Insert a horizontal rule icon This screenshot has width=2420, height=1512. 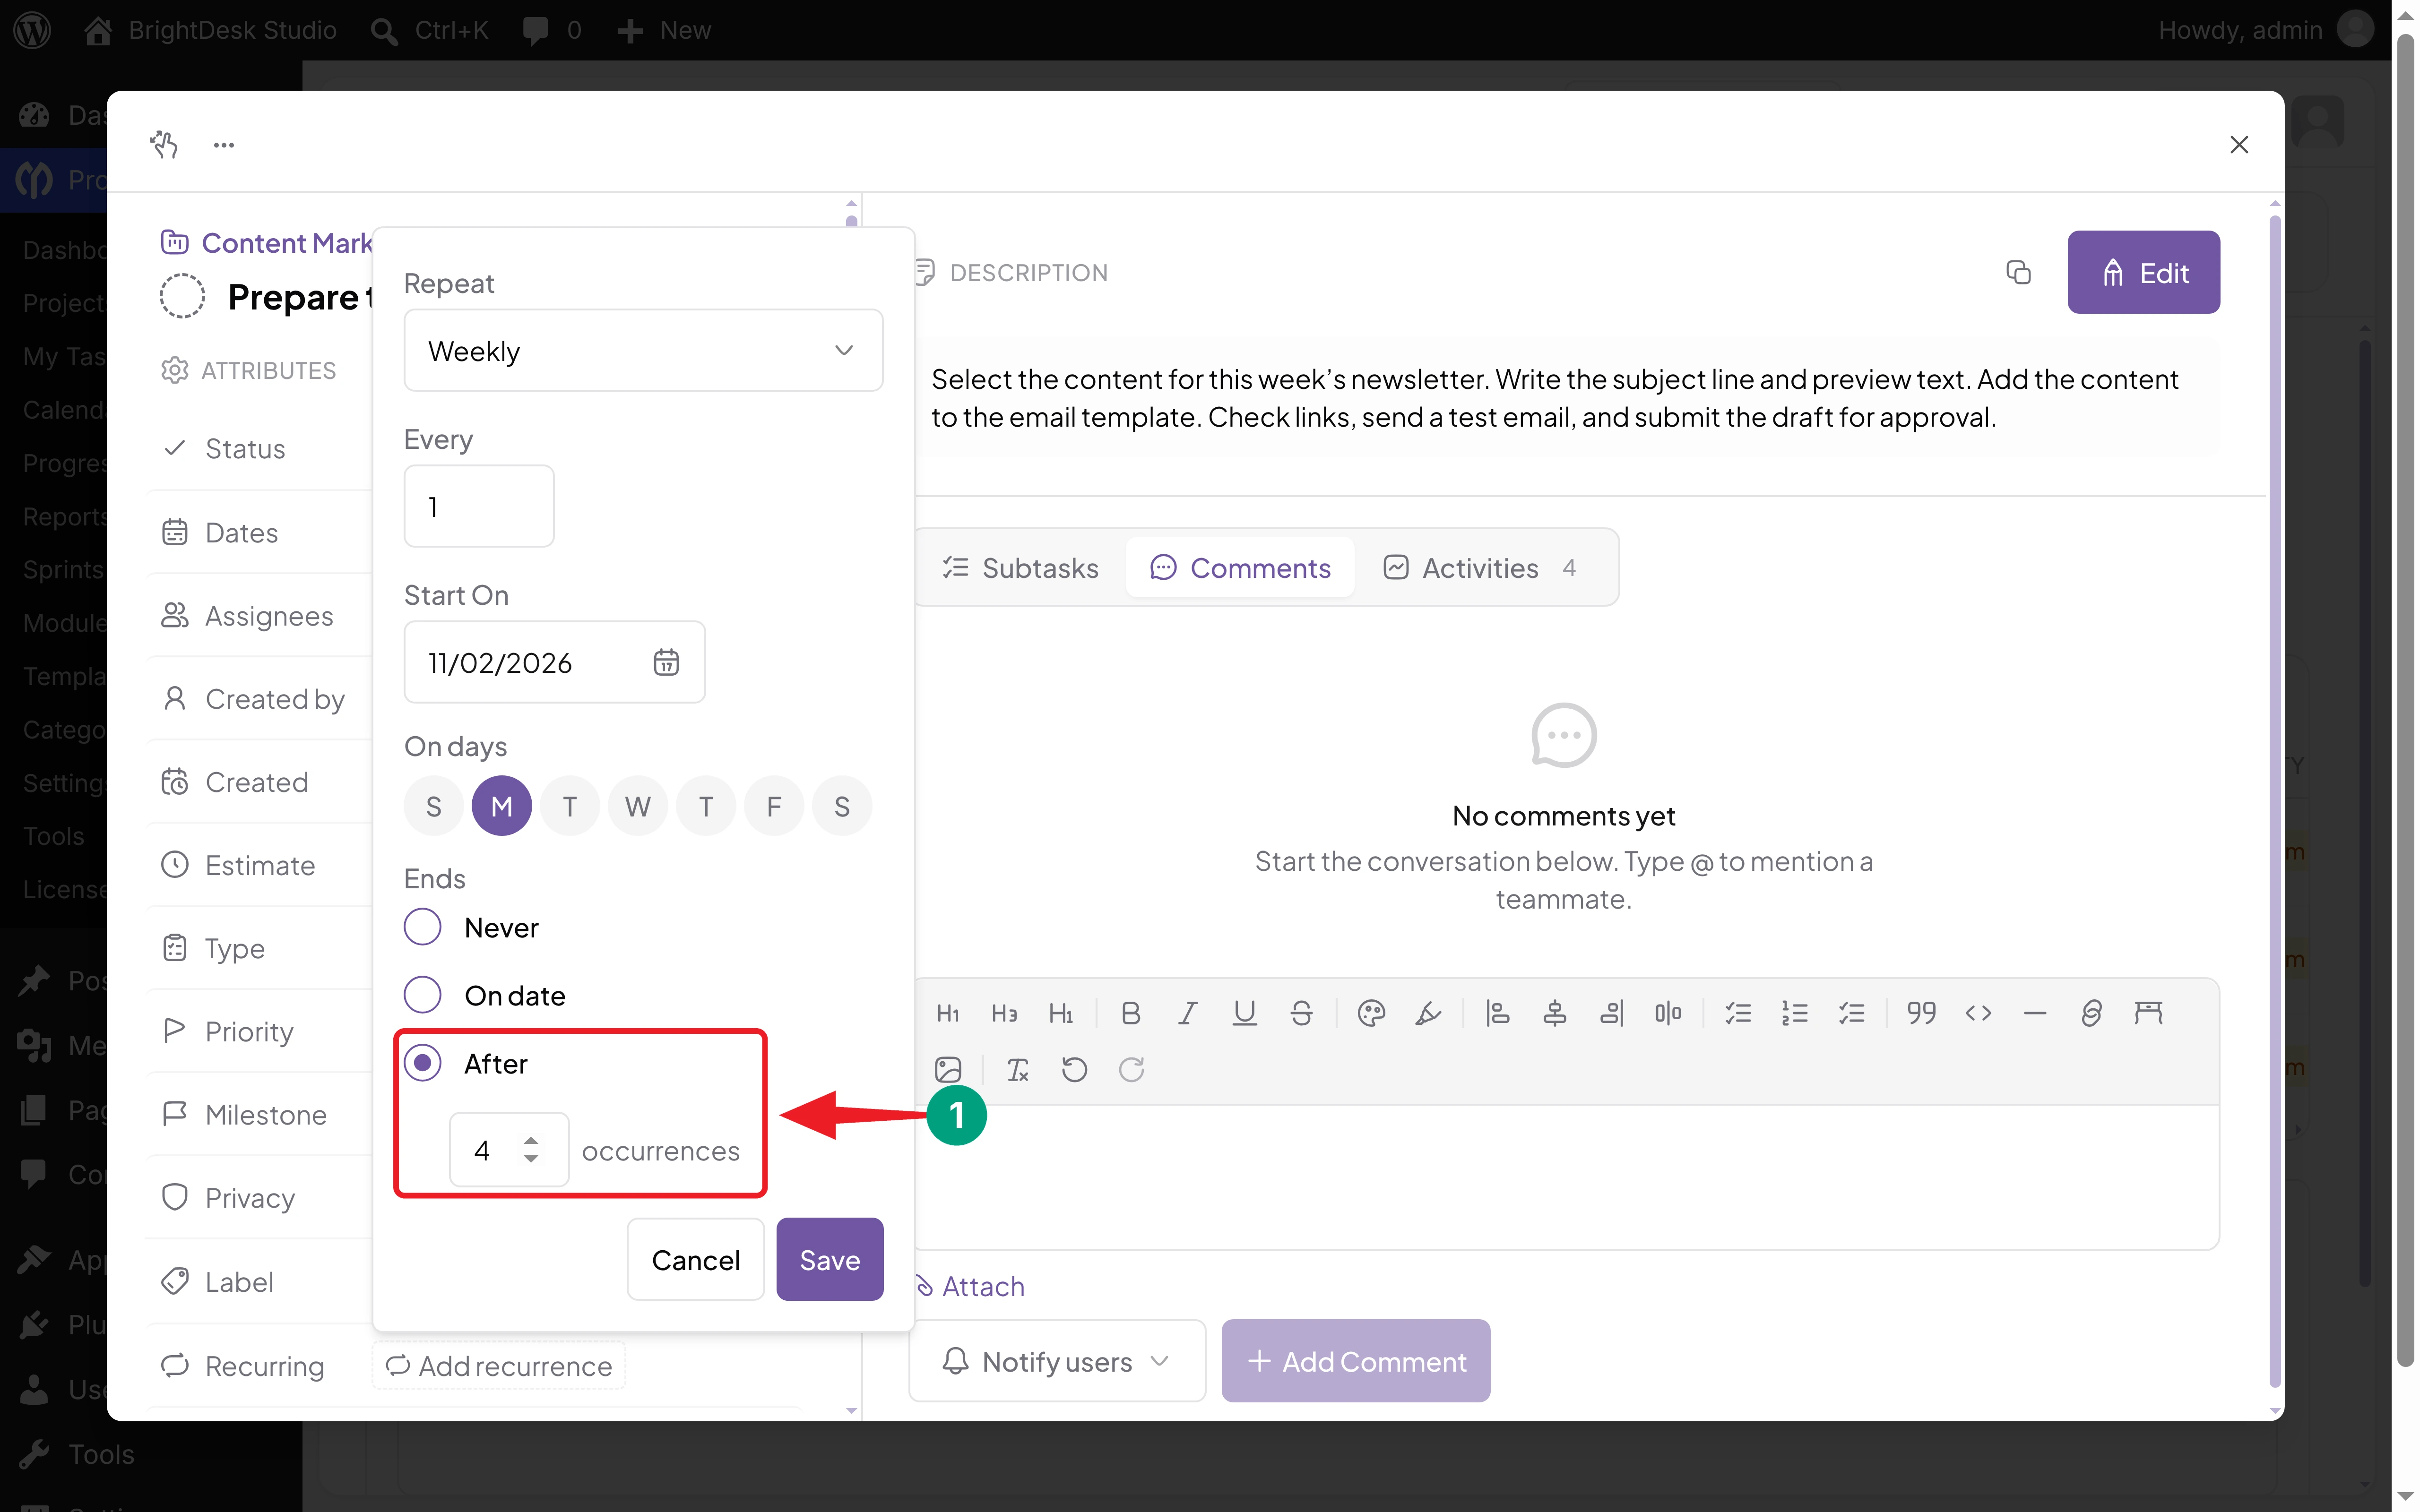(x=2034, y=1013)
